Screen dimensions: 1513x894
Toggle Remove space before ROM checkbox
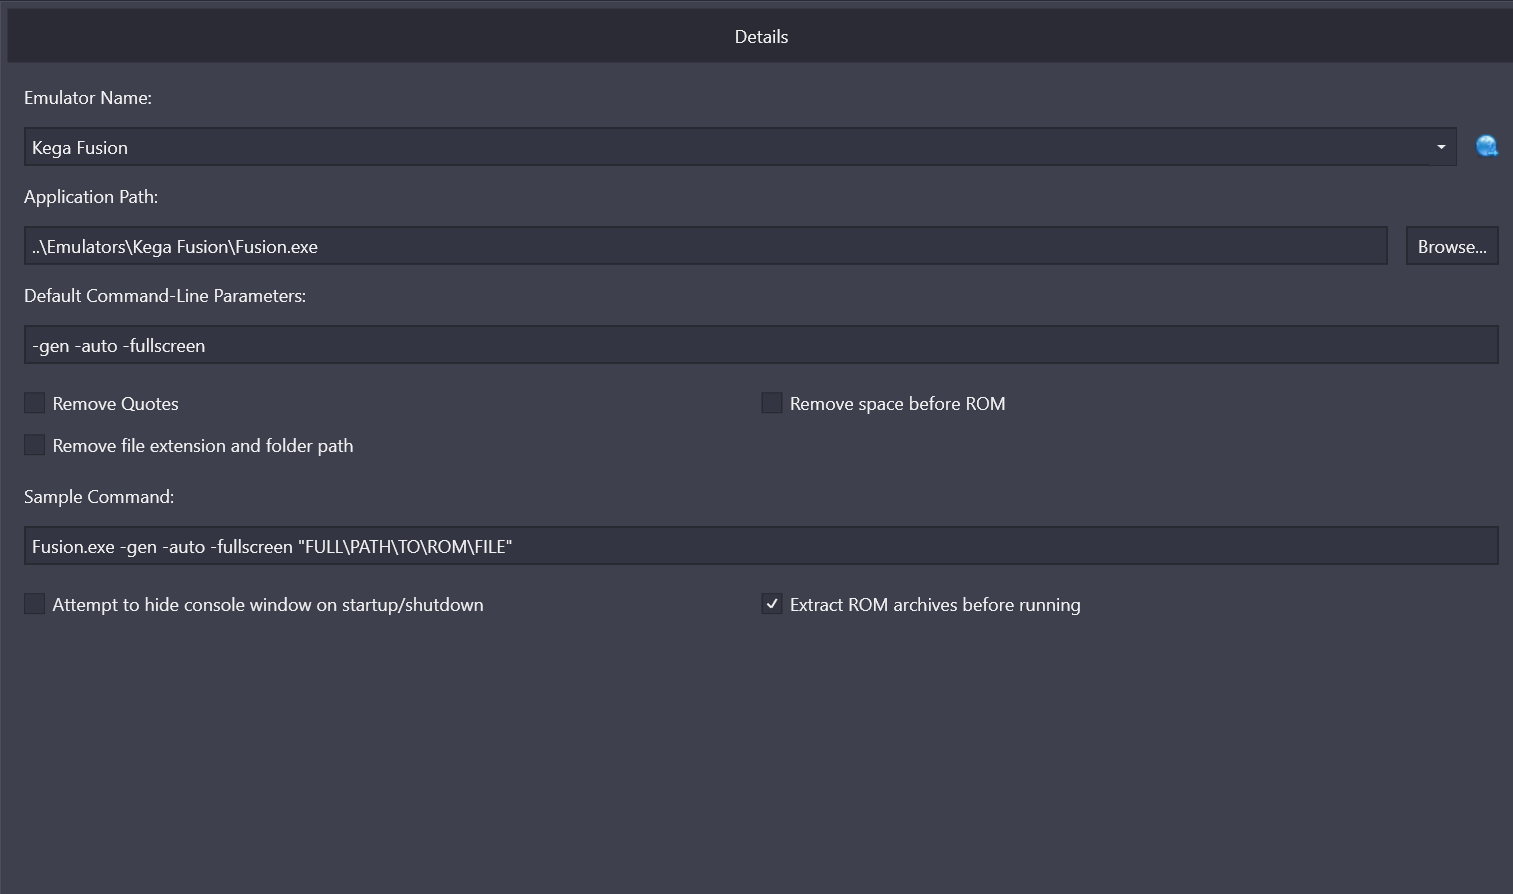tap(772, 403)
